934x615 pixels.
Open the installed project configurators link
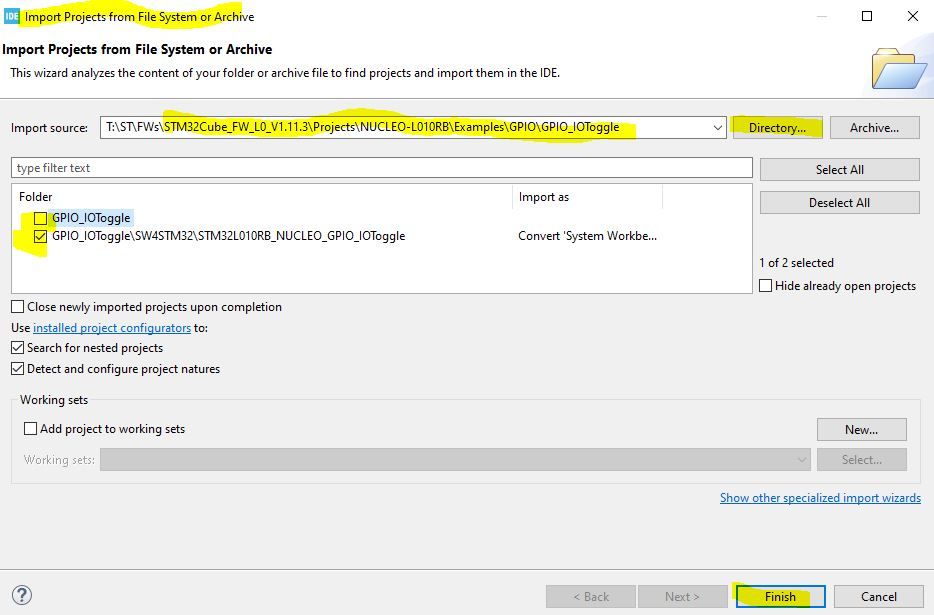click(x=112, y=328)
